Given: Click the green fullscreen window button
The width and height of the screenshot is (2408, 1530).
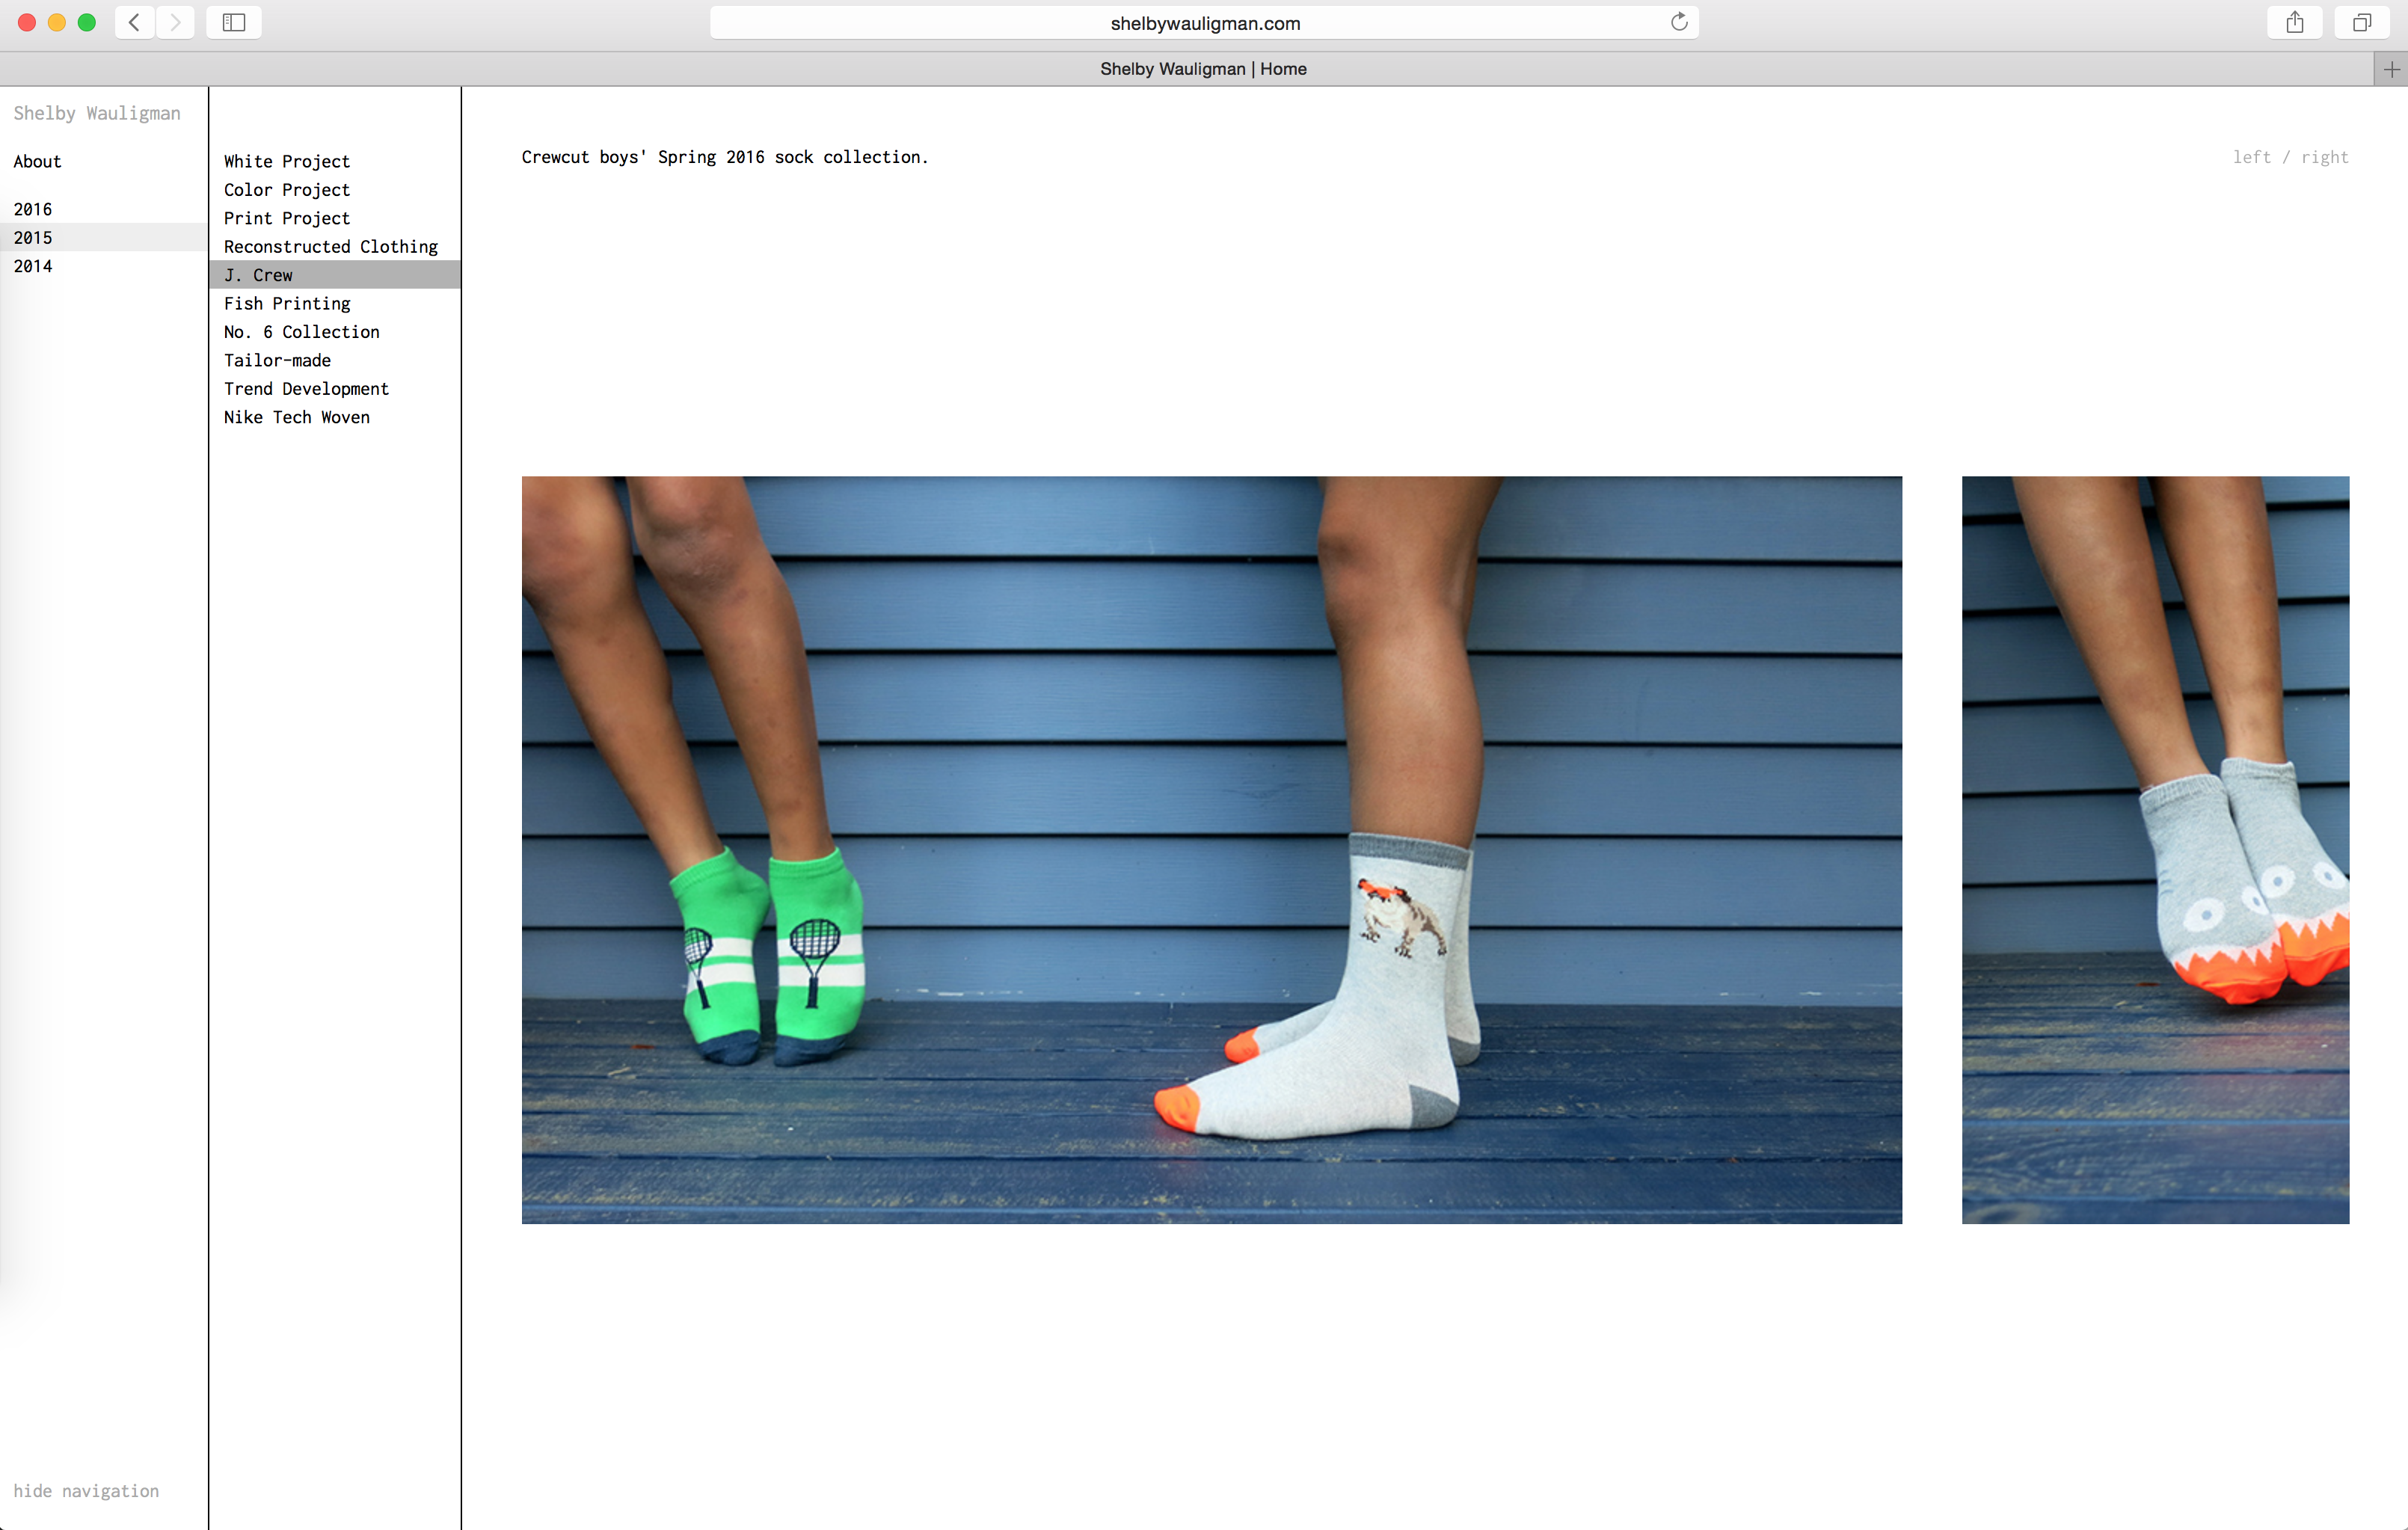Looking at the screenshot, I should [87, 22].
